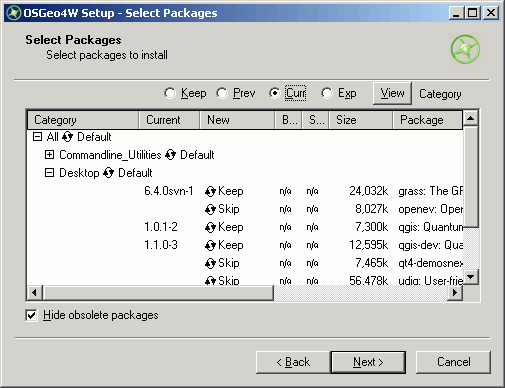Viewport: 505px width, 388px height.
Task: Expand the Commandline_Utilities category
Action: point(49,155)
